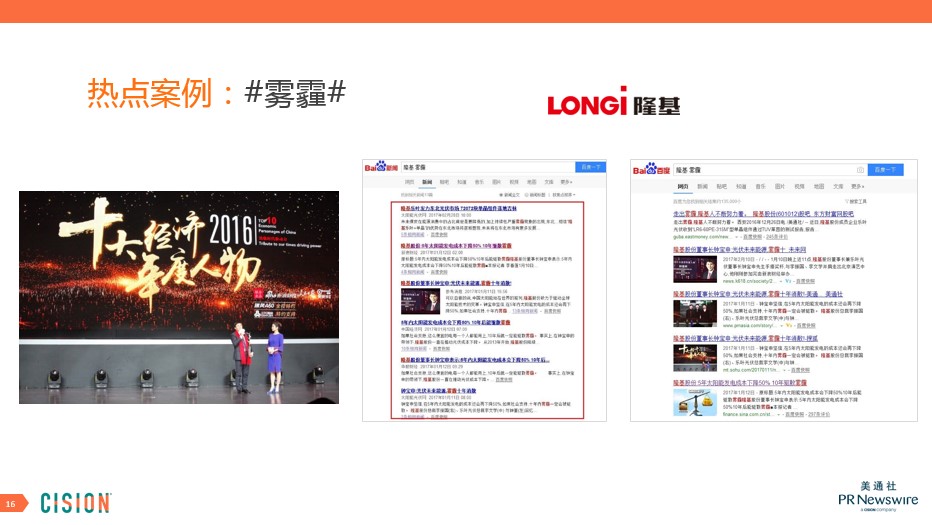Open first news result headline in left screenshot
Viewport: 932px width, 525px height.
tap(458, 209)
